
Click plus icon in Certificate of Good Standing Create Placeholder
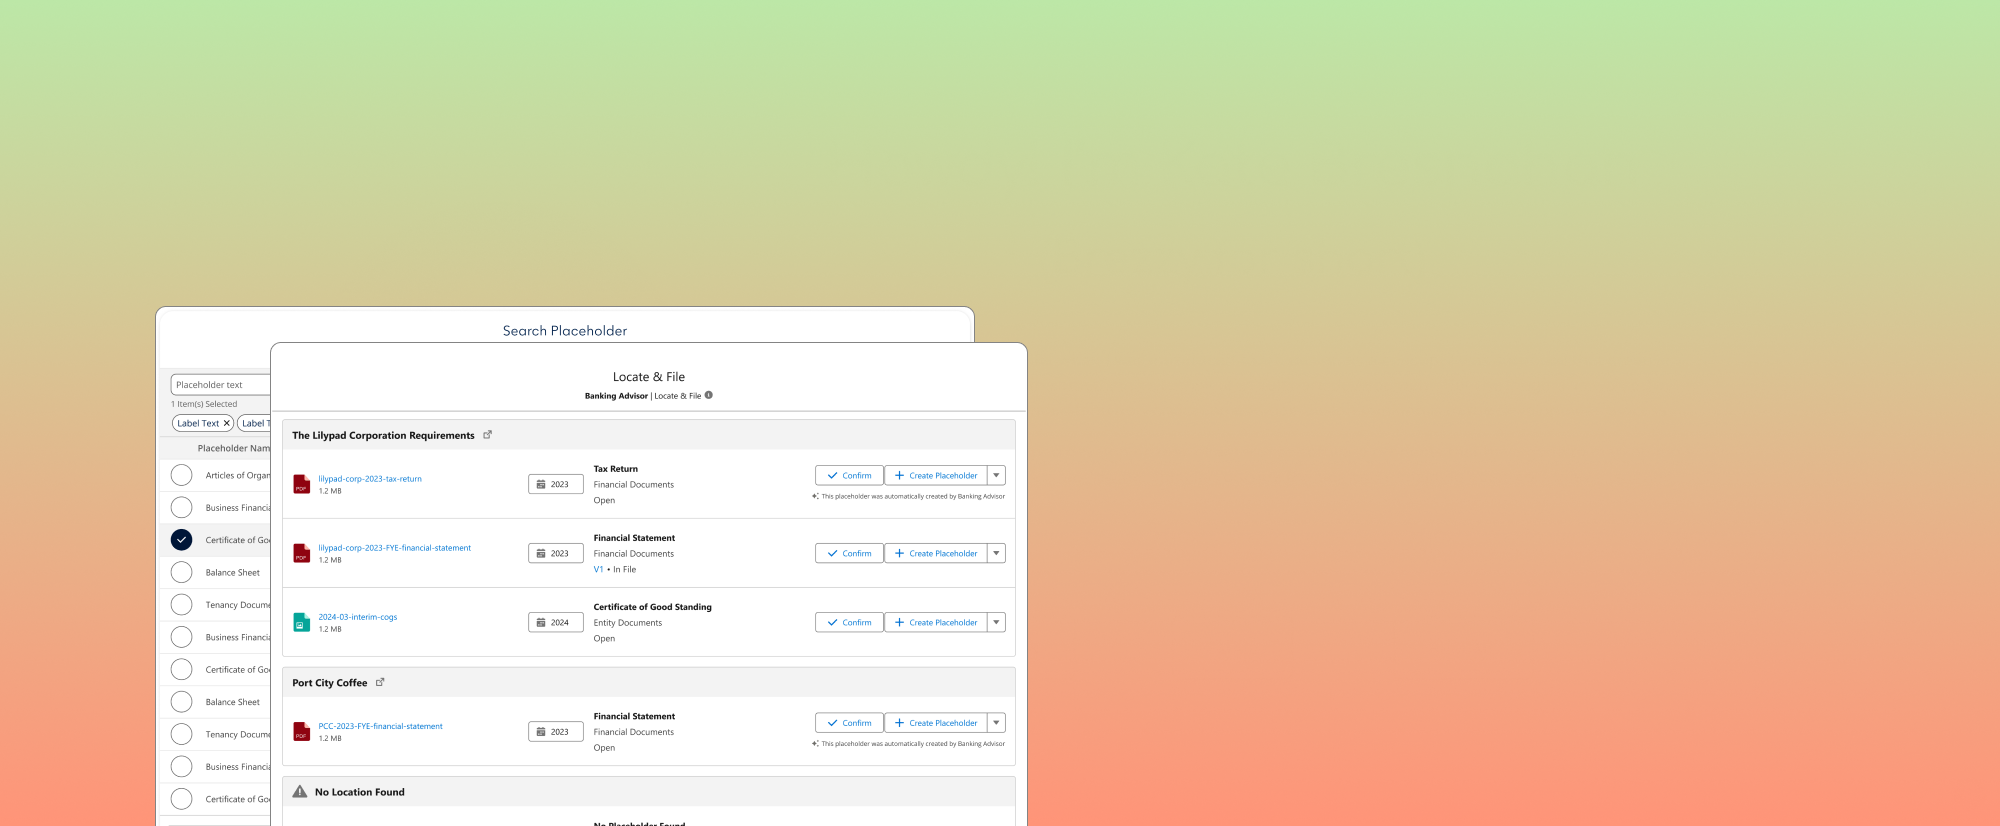(899, 622)
